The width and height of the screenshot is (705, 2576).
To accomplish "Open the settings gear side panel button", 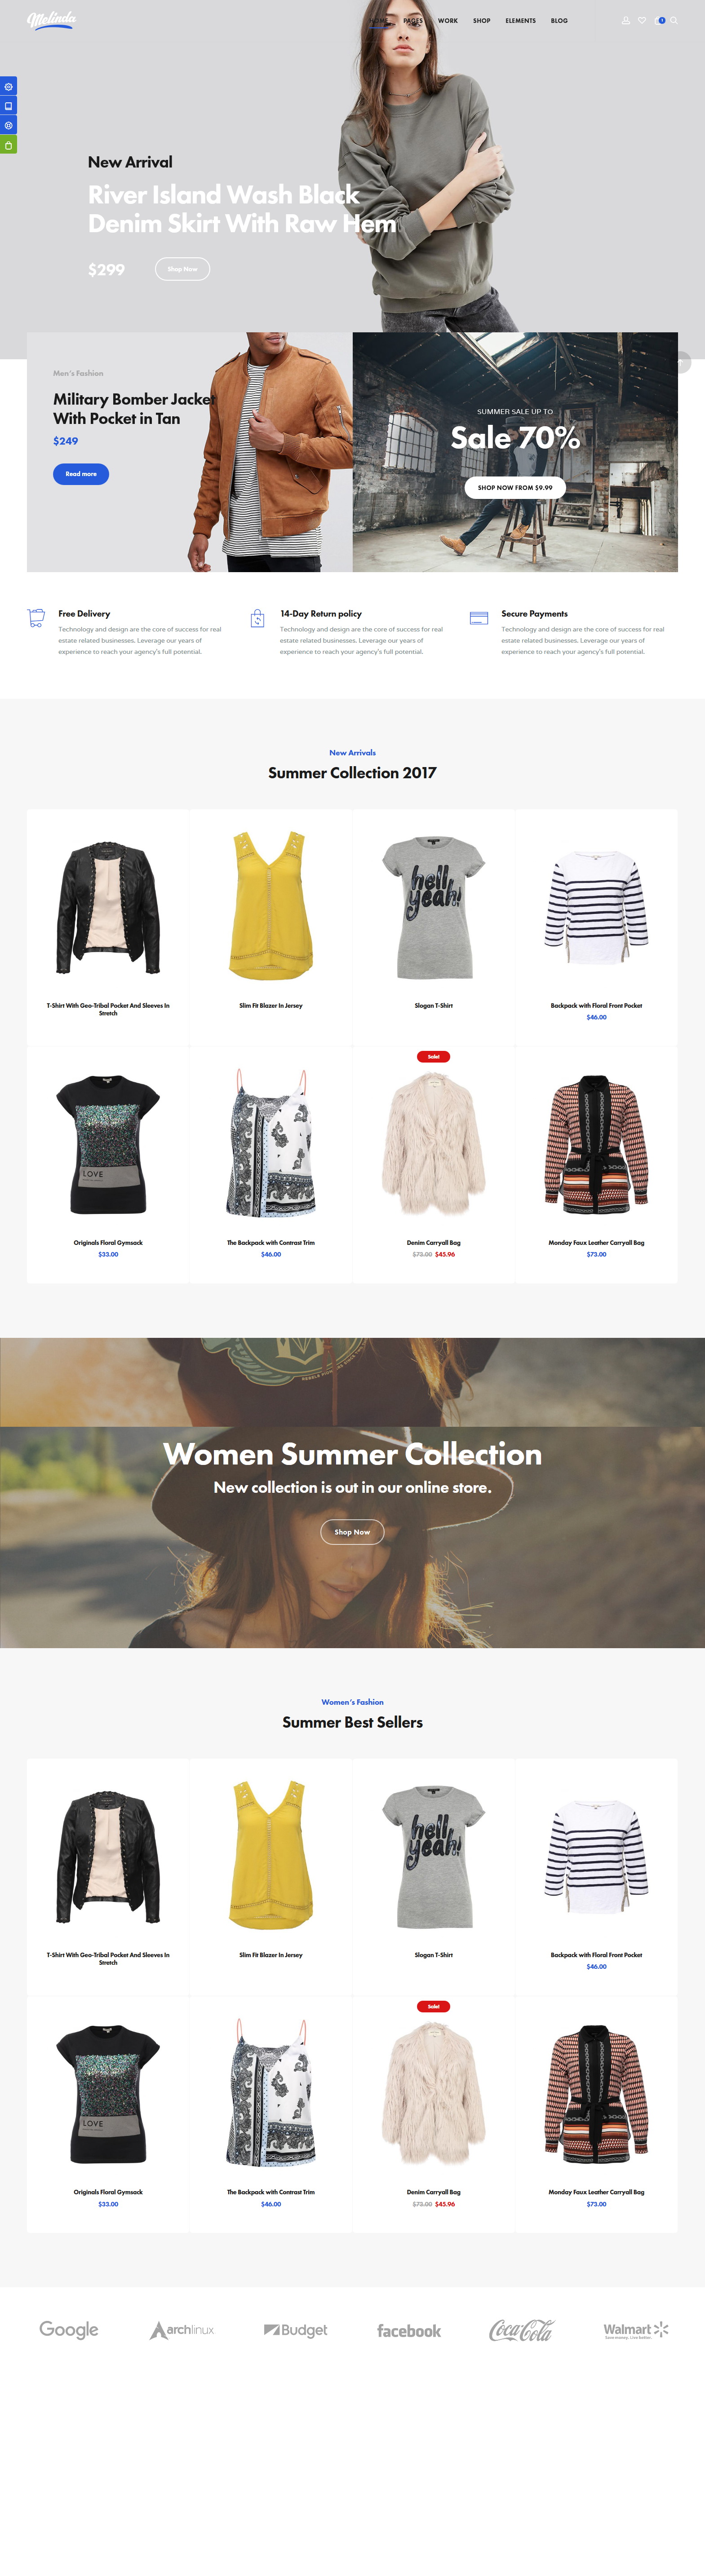I will click(8, 86).
